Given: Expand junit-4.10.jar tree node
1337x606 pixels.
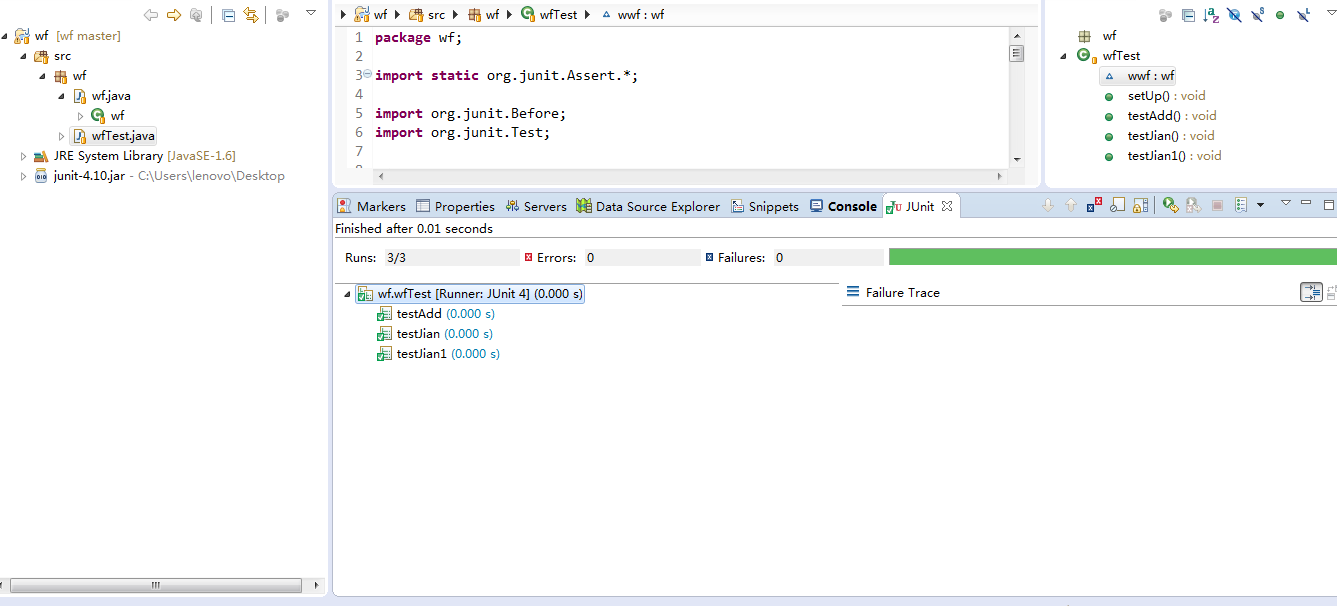Looking at the screenshot, I should 23,176.
